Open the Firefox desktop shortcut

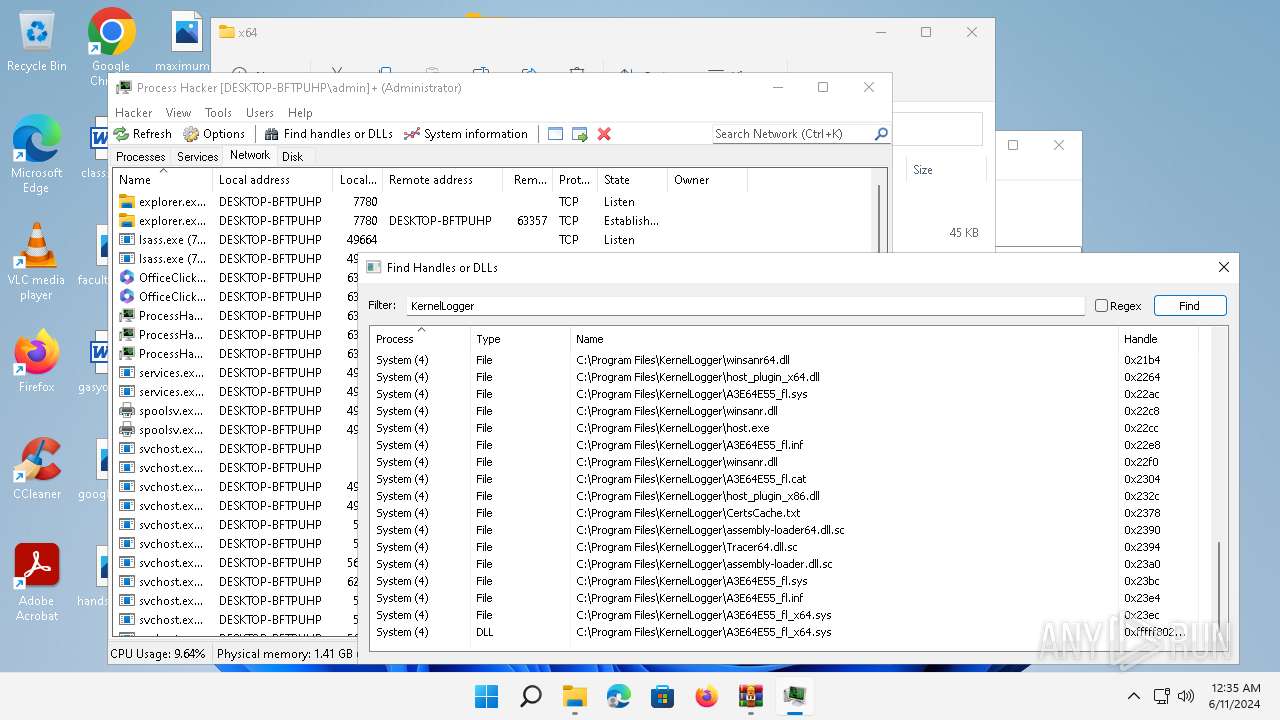[37, 361]
